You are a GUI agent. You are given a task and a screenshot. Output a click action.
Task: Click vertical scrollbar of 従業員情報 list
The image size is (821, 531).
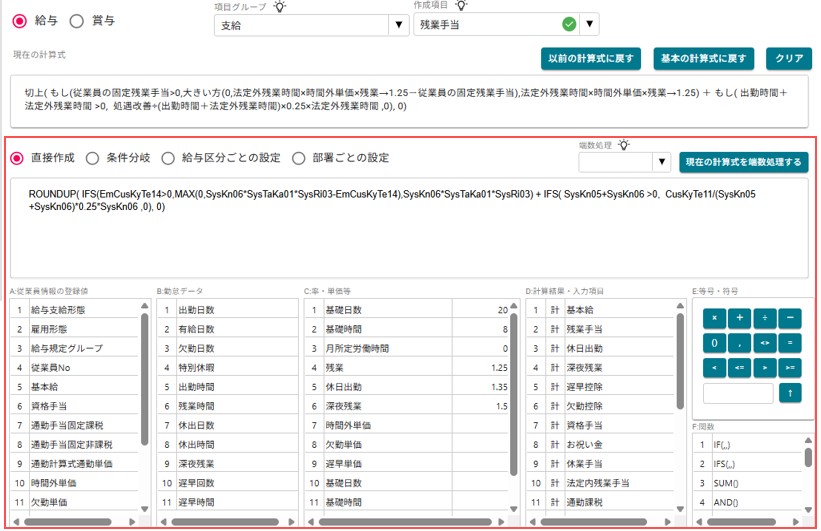145,379
